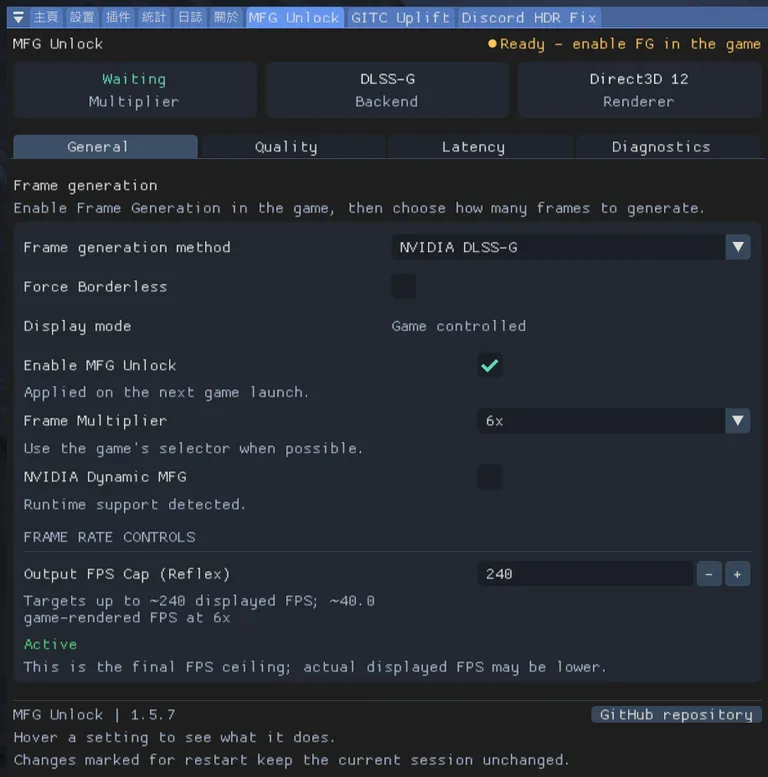Select the MFG Unlock top tab
The height and width of the screenshot is (777, 768).
[x=295, y=18]
